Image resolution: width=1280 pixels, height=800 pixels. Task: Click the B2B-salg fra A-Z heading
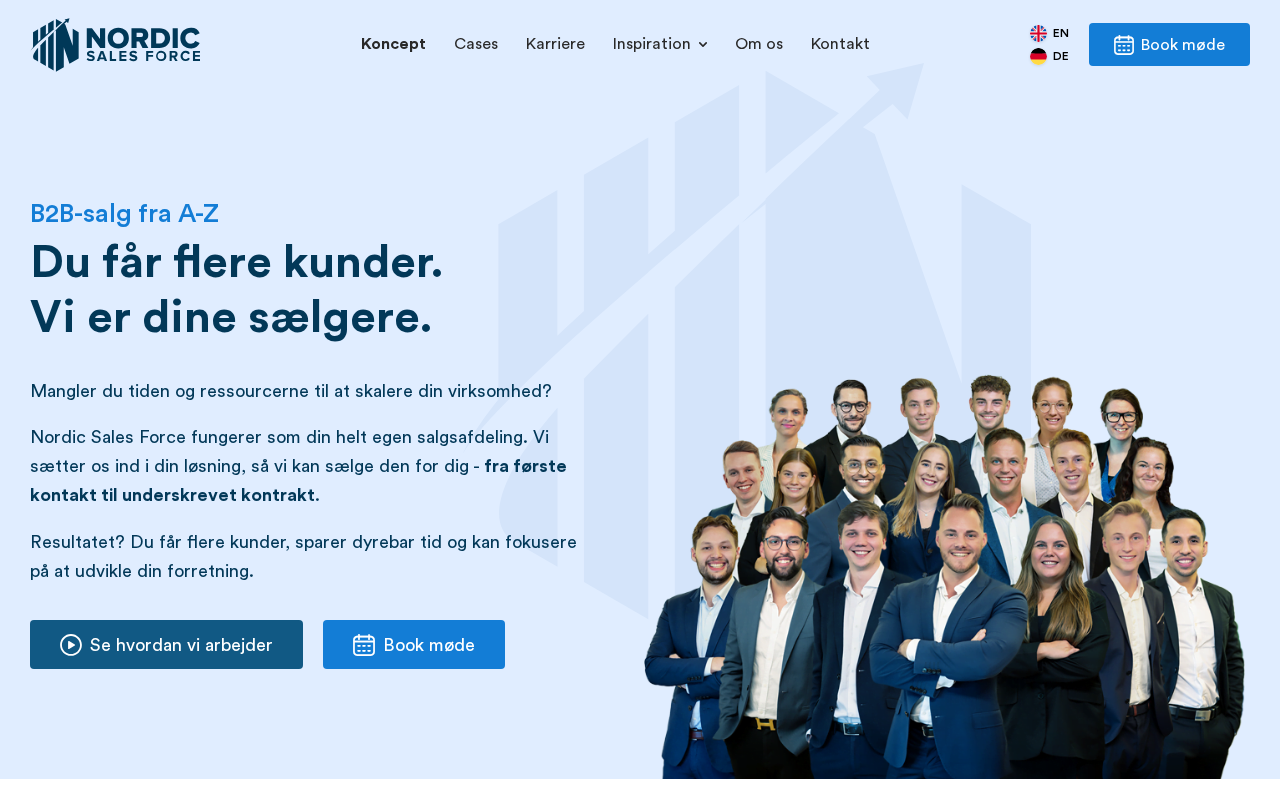[124, 213]
